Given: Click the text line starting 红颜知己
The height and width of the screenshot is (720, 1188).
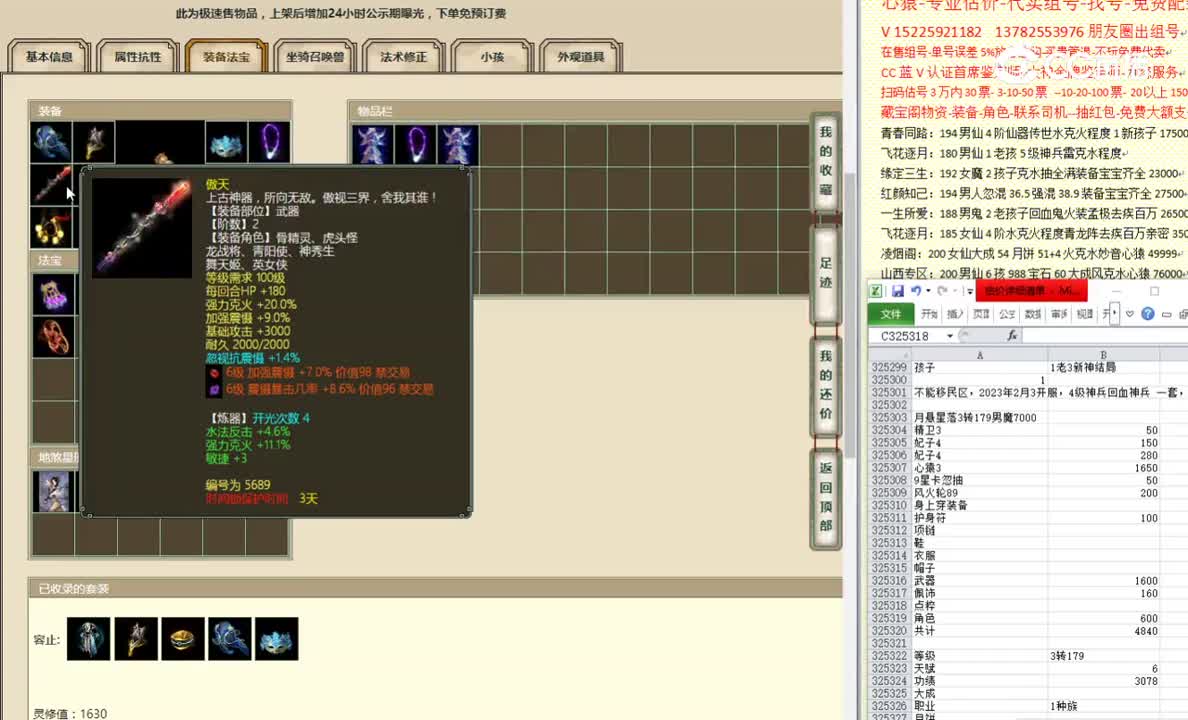Looking at the screenshot, I should point(1033,193).
